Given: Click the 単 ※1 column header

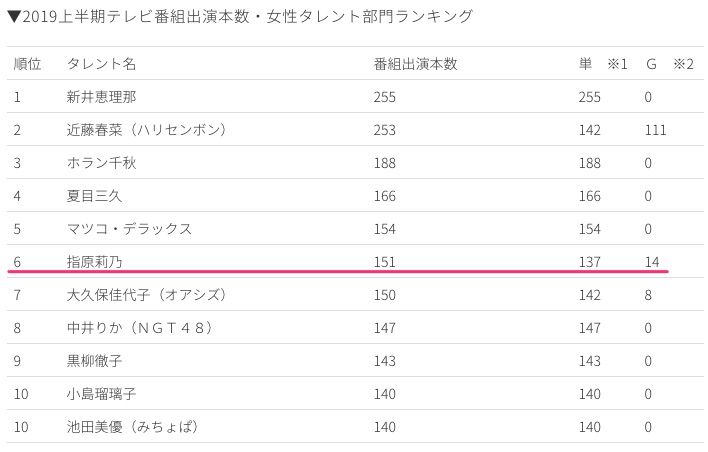Looking at the screenshot, I should 602,64.
